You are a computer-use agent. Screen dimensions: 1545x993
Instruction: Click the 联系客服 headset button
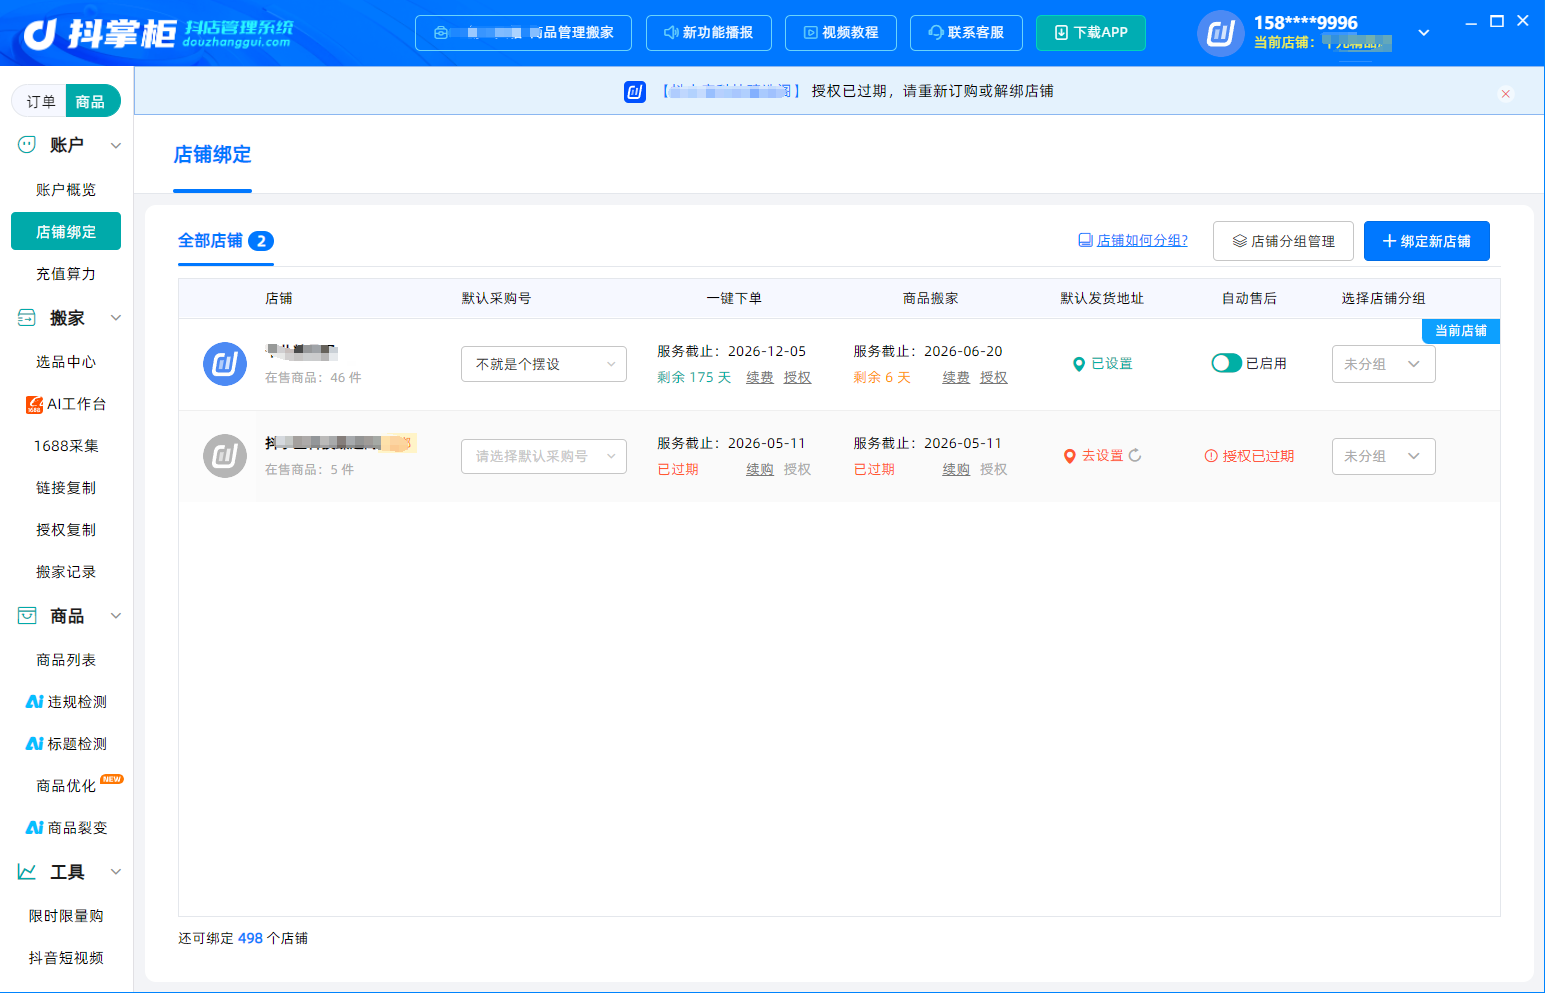pos(966,33)
